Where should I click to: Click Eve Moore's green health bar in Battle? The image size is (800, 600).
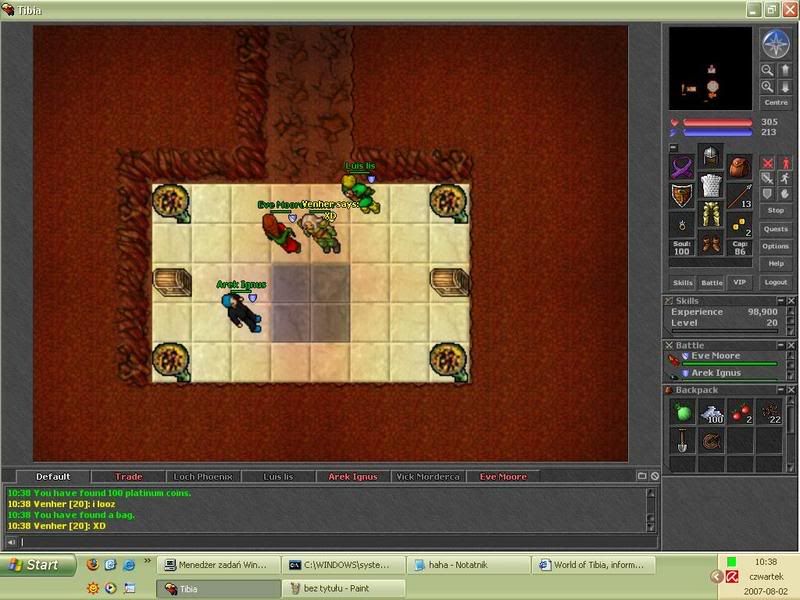(x=730, y=364)
